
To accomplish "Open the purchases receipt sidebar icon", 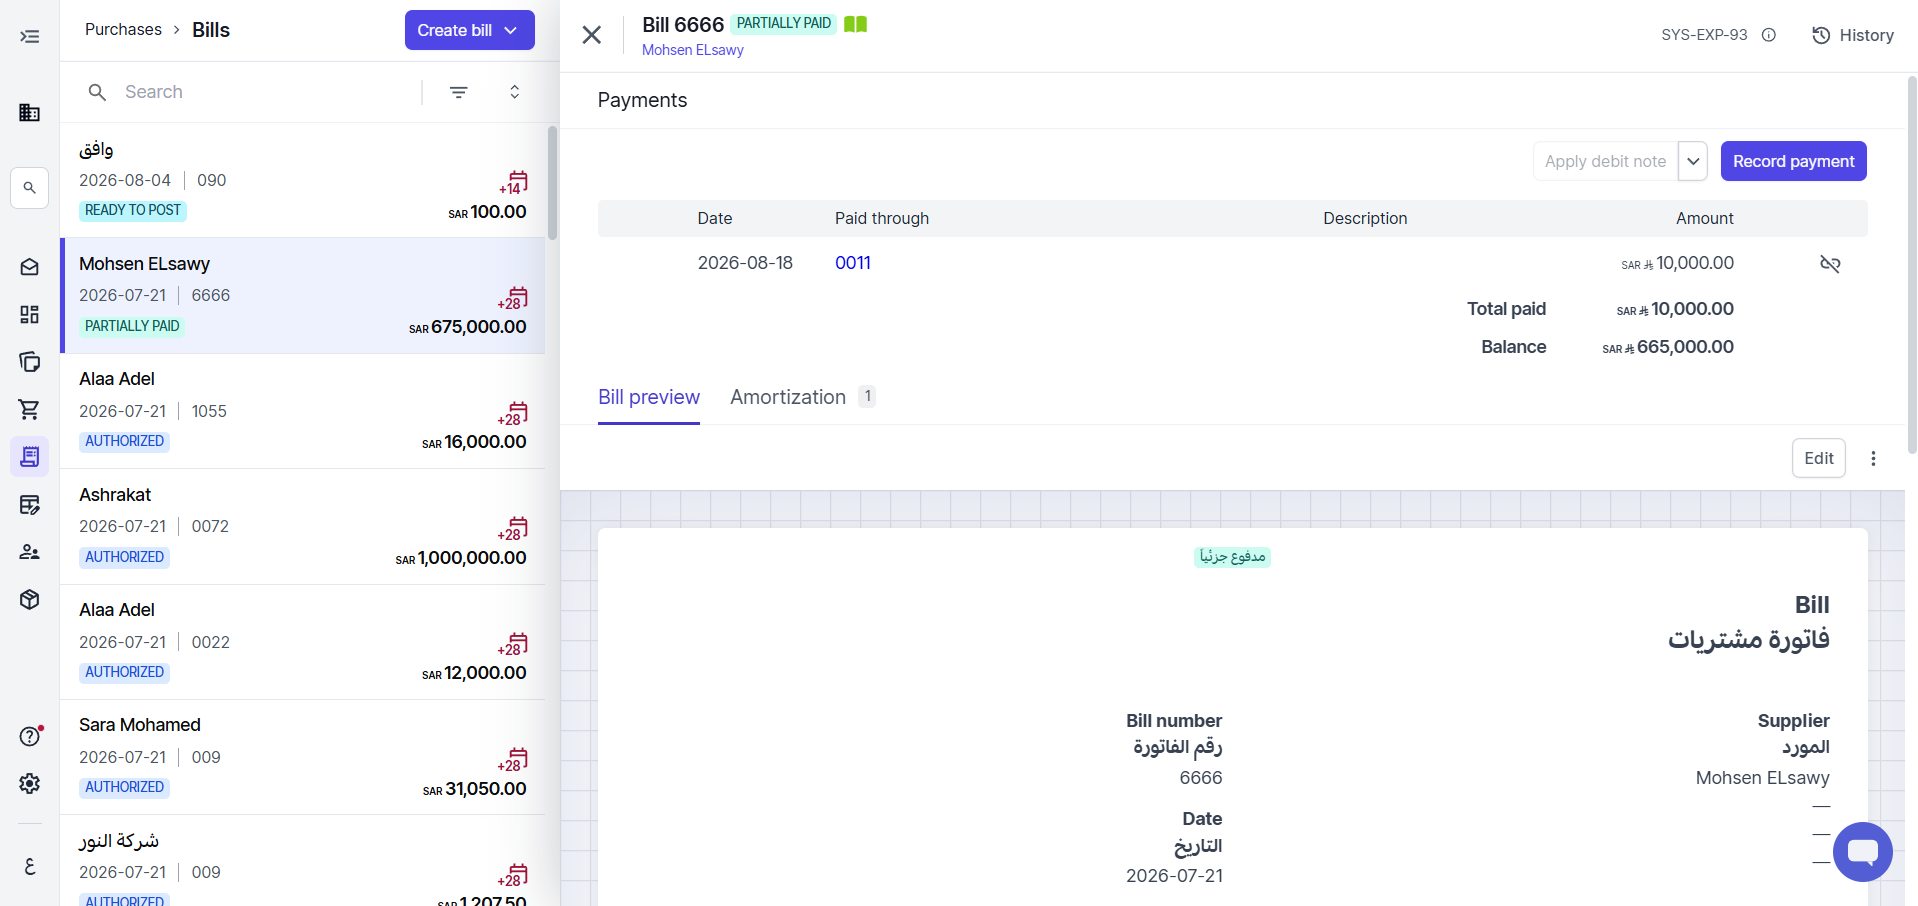I will 30,457.
